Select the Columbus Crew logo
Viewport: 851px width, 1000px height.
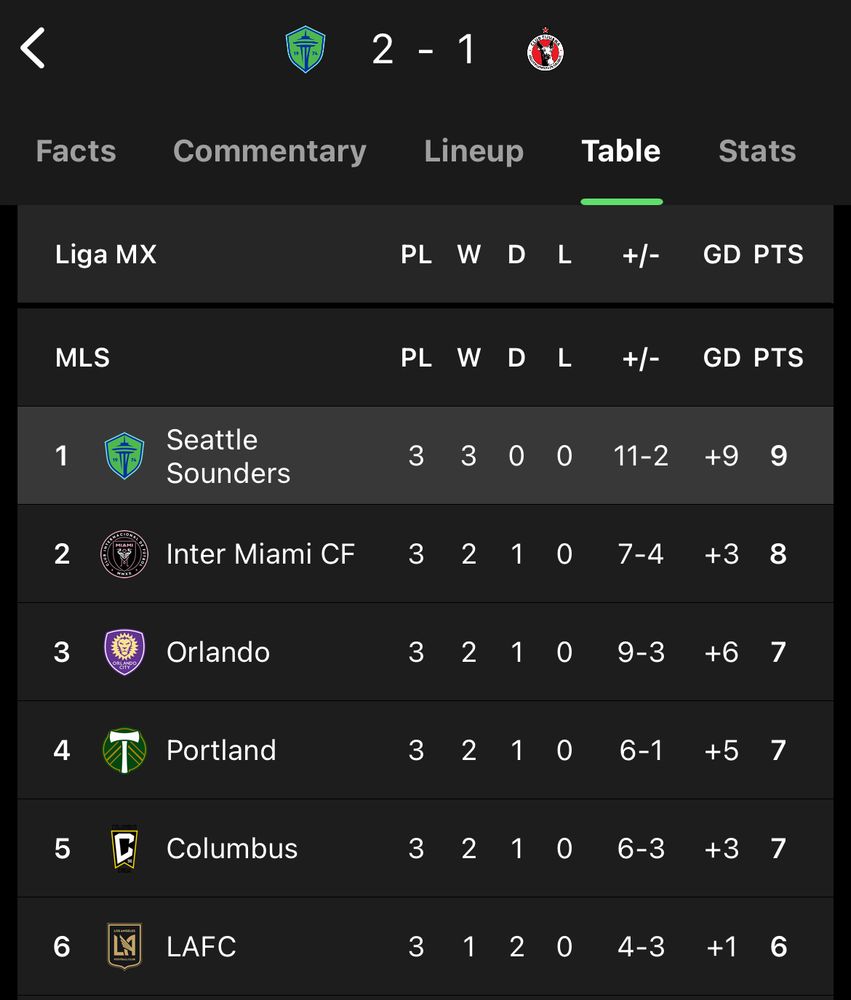point(124,848)
